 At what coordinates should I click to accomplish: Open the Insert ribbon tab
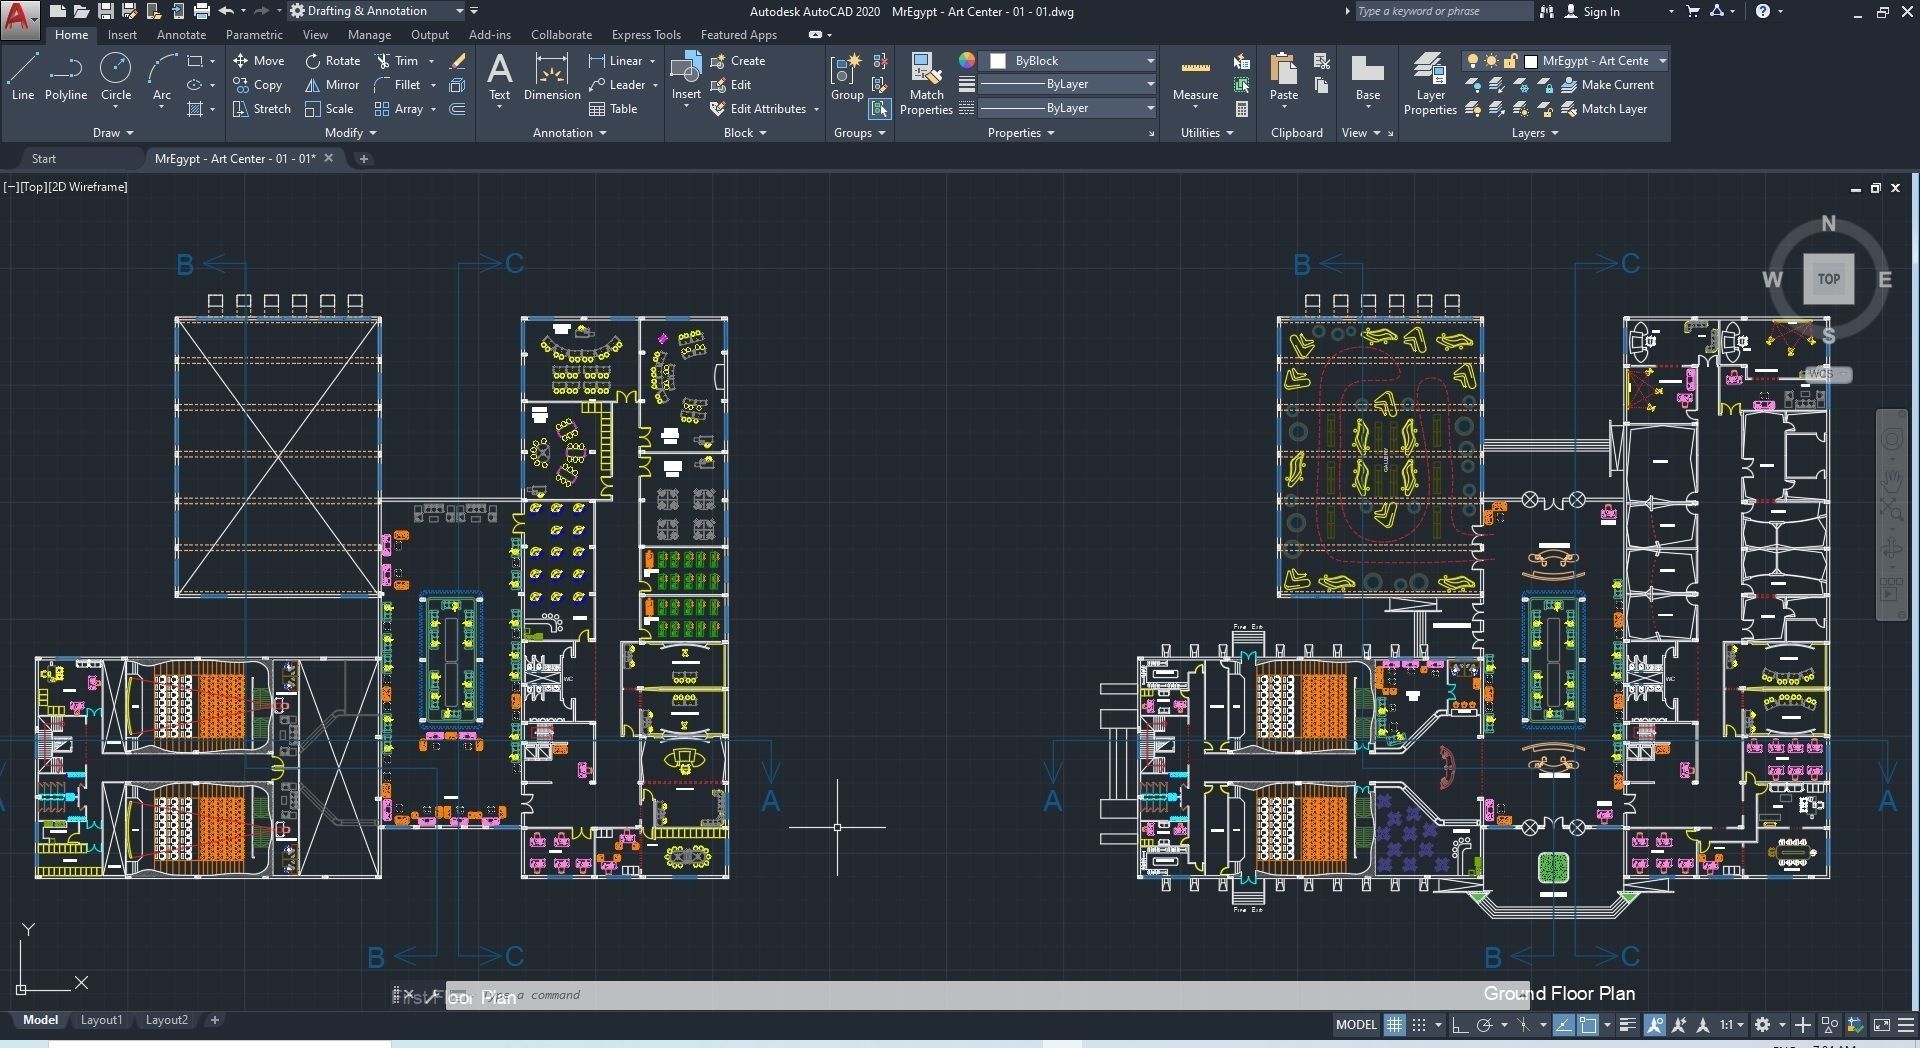point(122,35)
